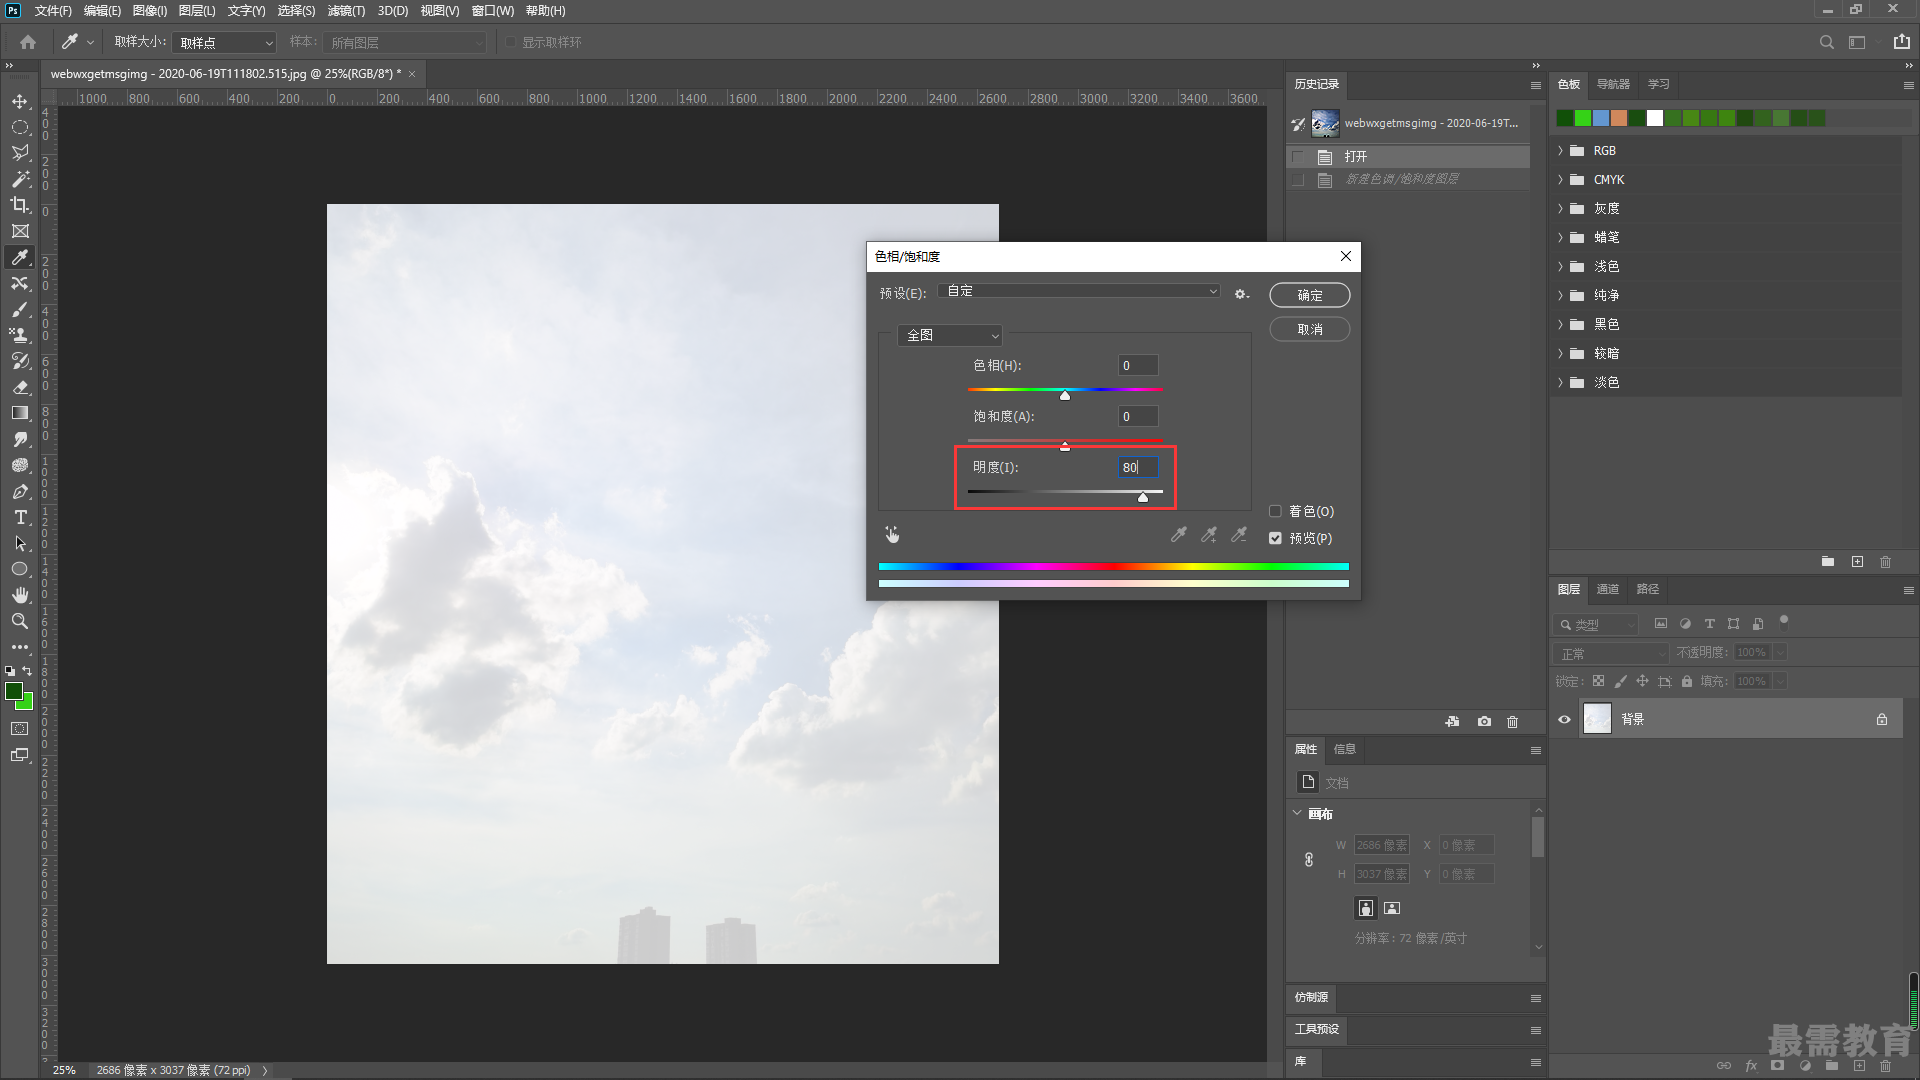Open the 历史记录 panel menu icon

(1535, 85)
